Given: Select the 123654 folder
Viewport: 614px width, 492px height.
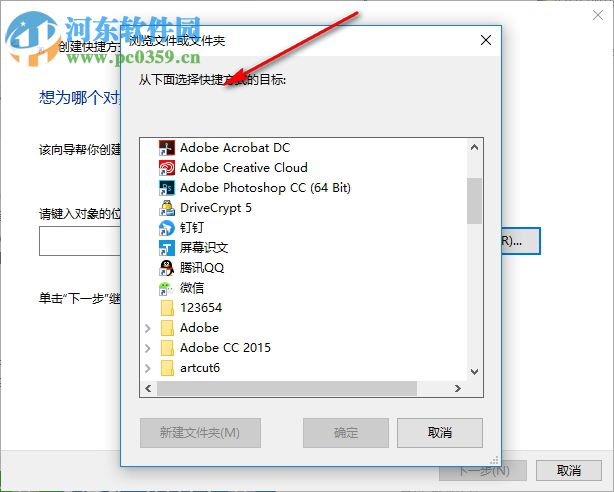Looking at the screenshot, I should pos(191,308).
